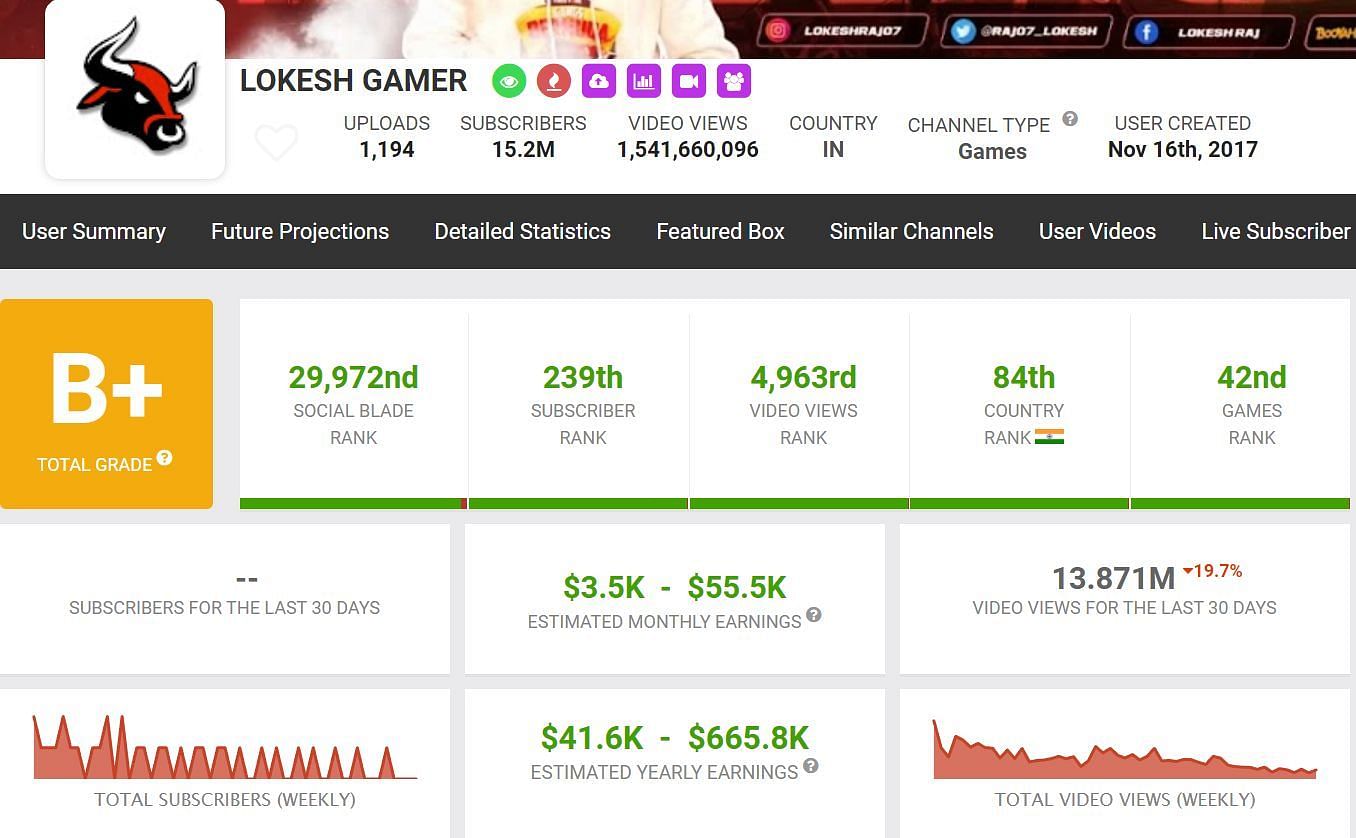Screen dimensions: 1356x838
Task: Open the Detailed Statistics tab
Action: tap(522, 231)
